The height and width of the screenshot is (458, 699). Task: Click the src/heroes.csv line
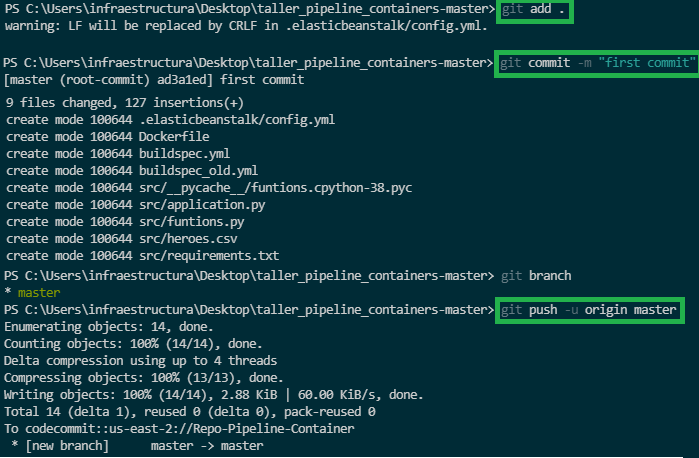click(x=122, y=239)
